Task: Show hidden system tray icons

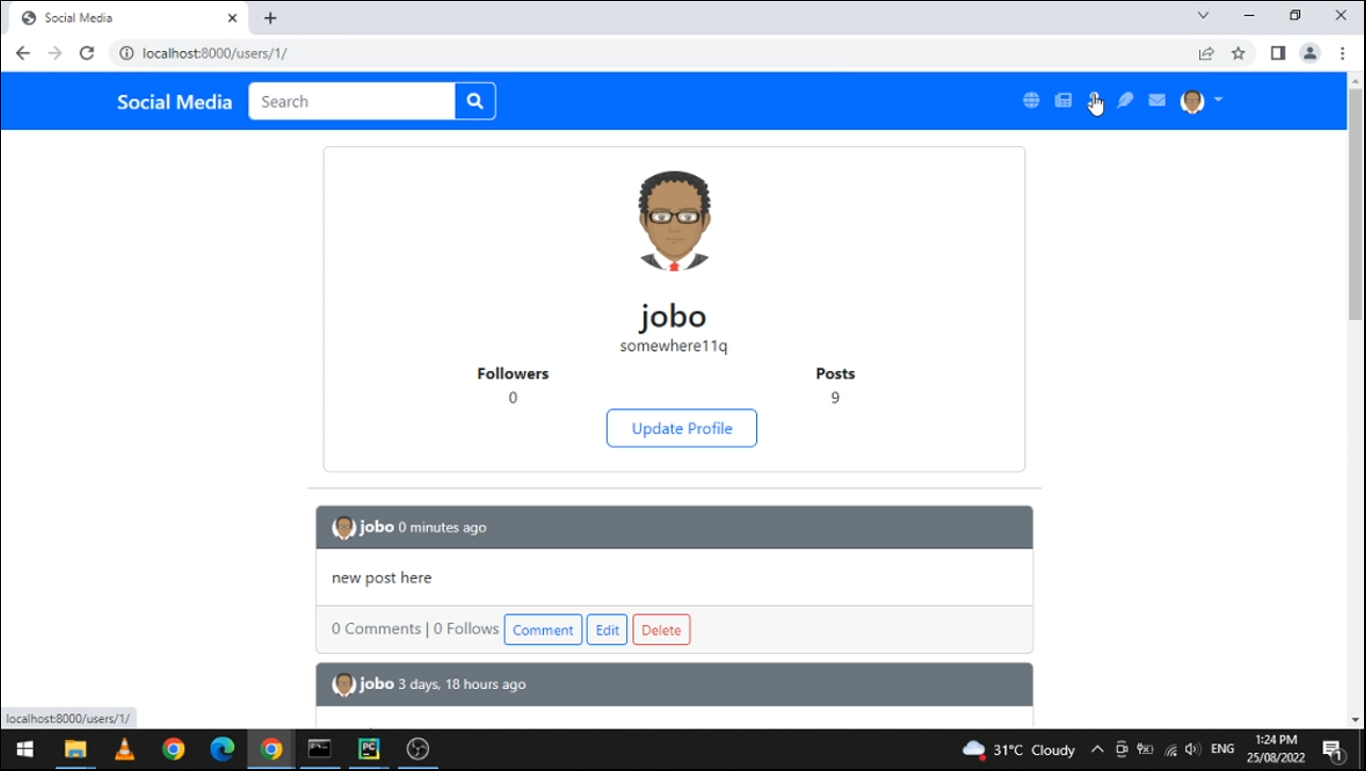Action: click(1097, 750)
